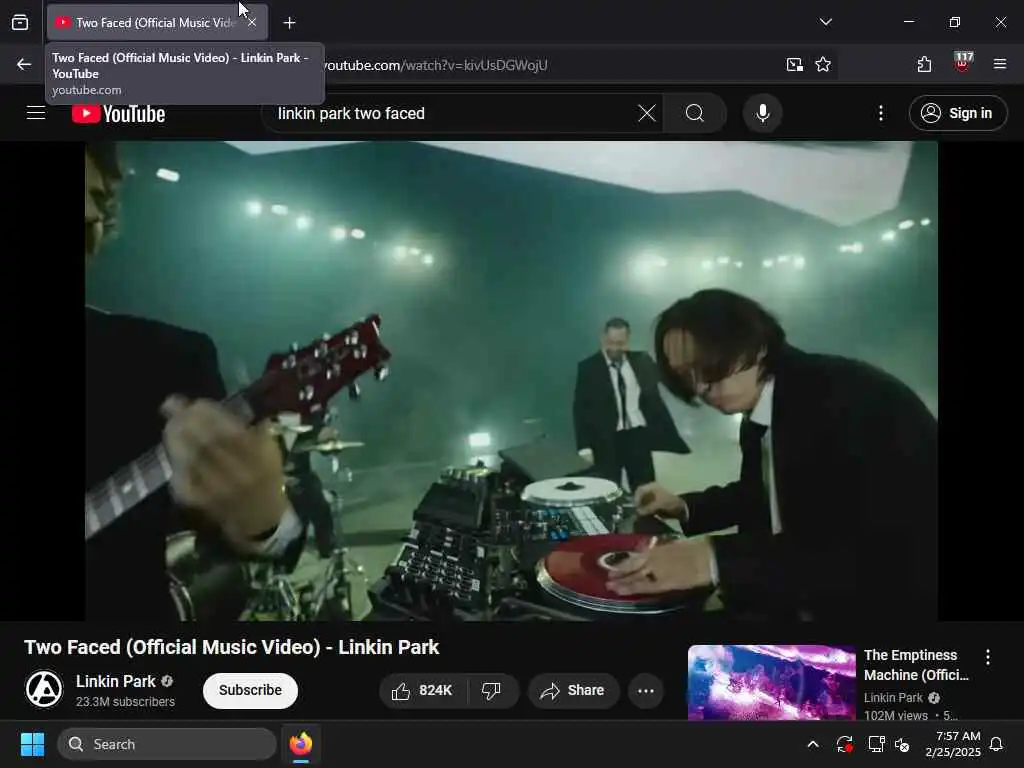Click the Sign in button
The height and width of the screenshot is (768, 1024).
[957, 113]
